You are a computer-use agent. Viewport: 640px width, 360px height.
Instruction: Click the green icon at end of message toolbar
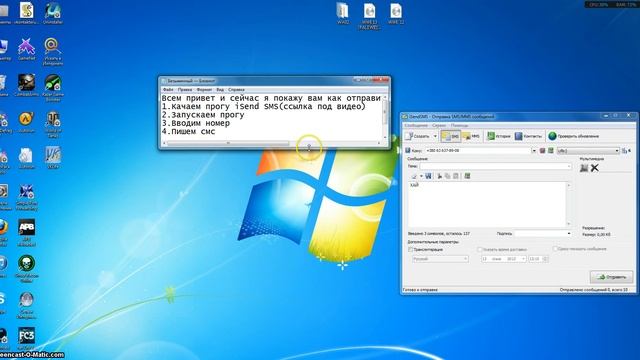click(467, 176)
